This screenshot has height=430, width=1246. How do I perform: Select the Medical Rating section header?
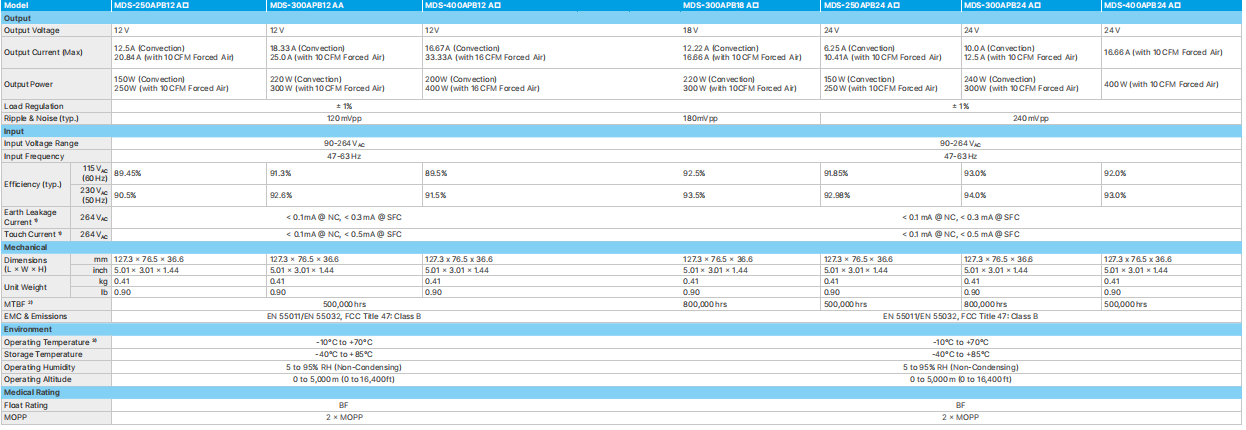click(32, 392)
